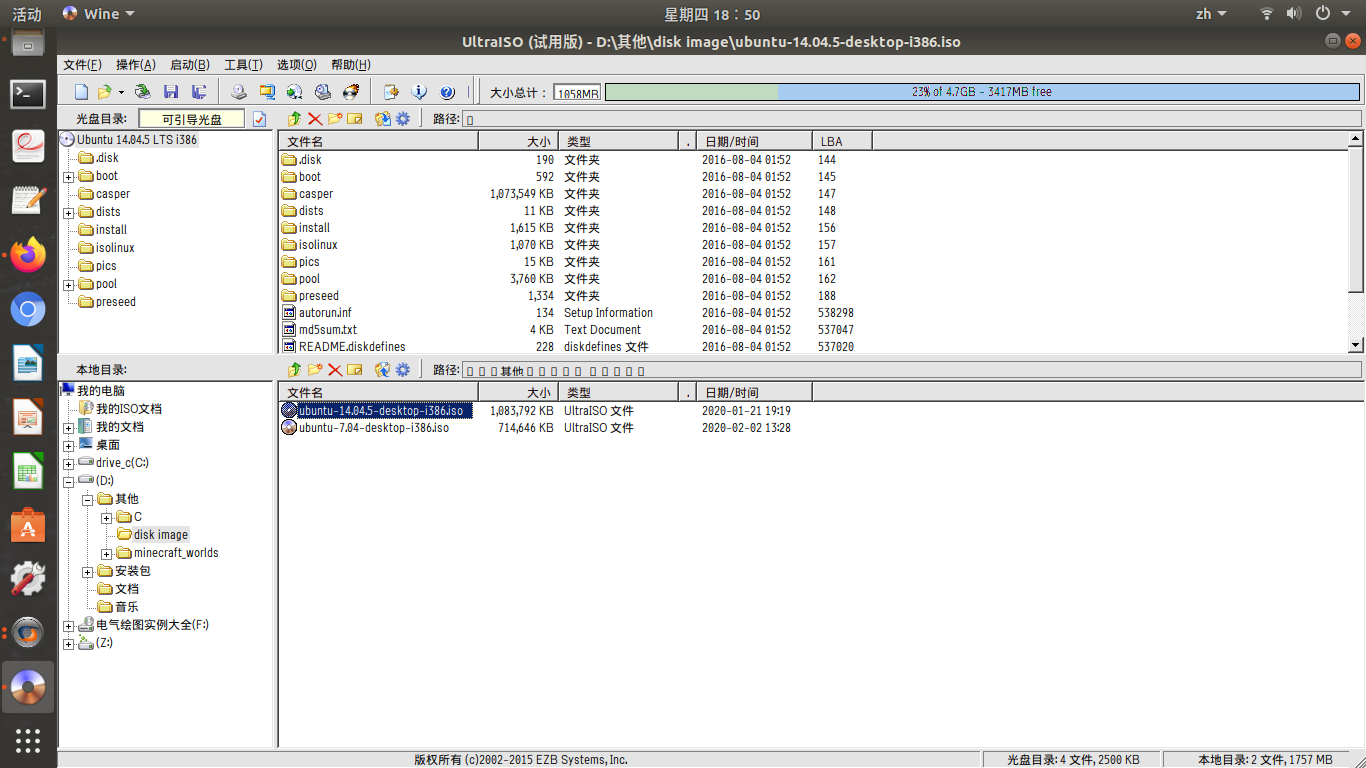Select isolinux folder in disc tree
Image resolution: width=1366 pixels, height=768 pixels.
(x=115, y=248)
